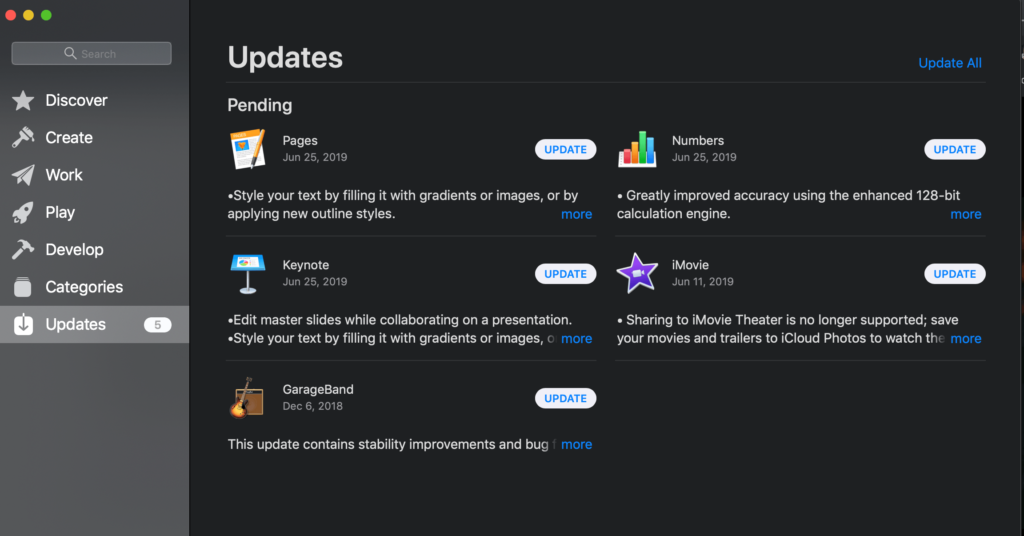Click the Discover star icon in sidebar
1024x536 pixels.
23,101
